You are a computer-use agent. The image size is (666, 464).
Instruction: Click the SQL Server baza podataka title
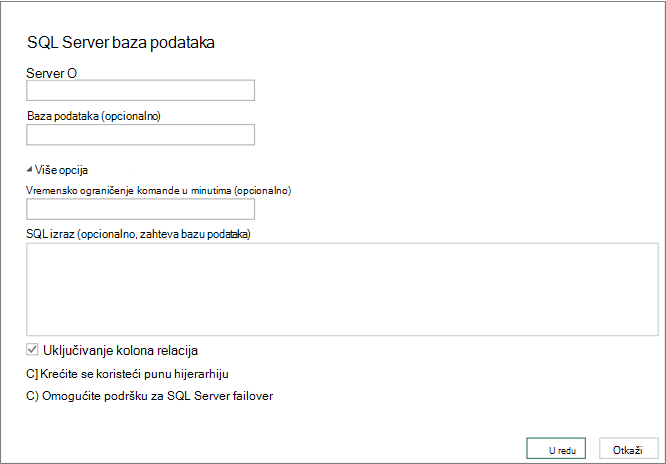[121, 42]
